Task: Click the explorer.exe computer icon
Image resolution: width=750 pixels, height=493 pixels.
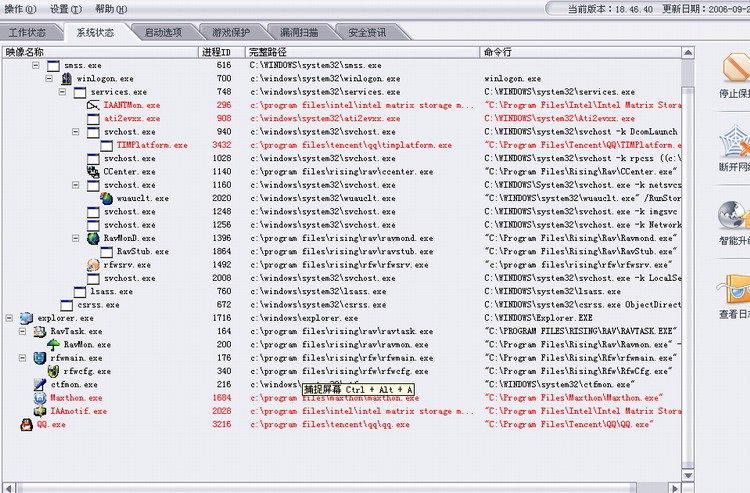Action: coord(26,318)
